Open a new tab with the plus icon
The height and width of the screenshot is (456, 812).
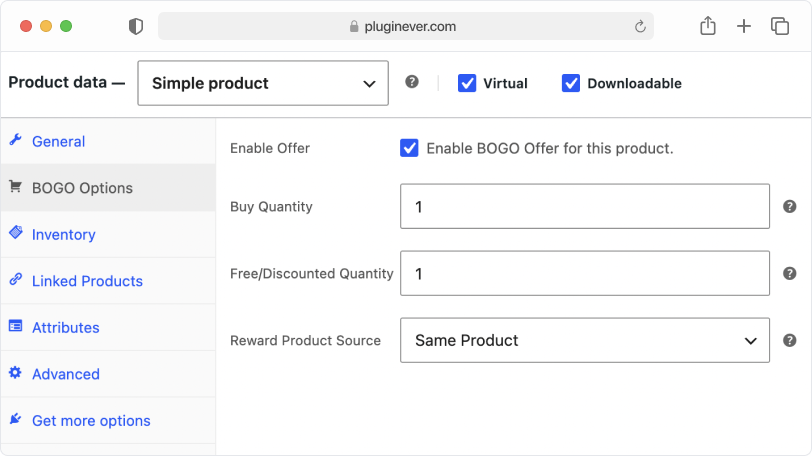pyautogui.click(x=744, y=26)
